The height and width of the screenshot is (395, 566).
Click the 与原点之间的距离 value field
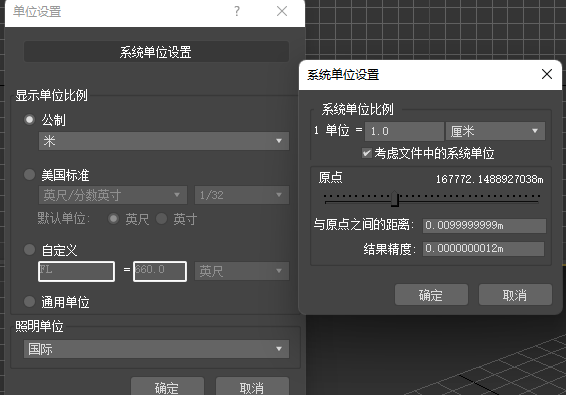(x=484, y=226)
